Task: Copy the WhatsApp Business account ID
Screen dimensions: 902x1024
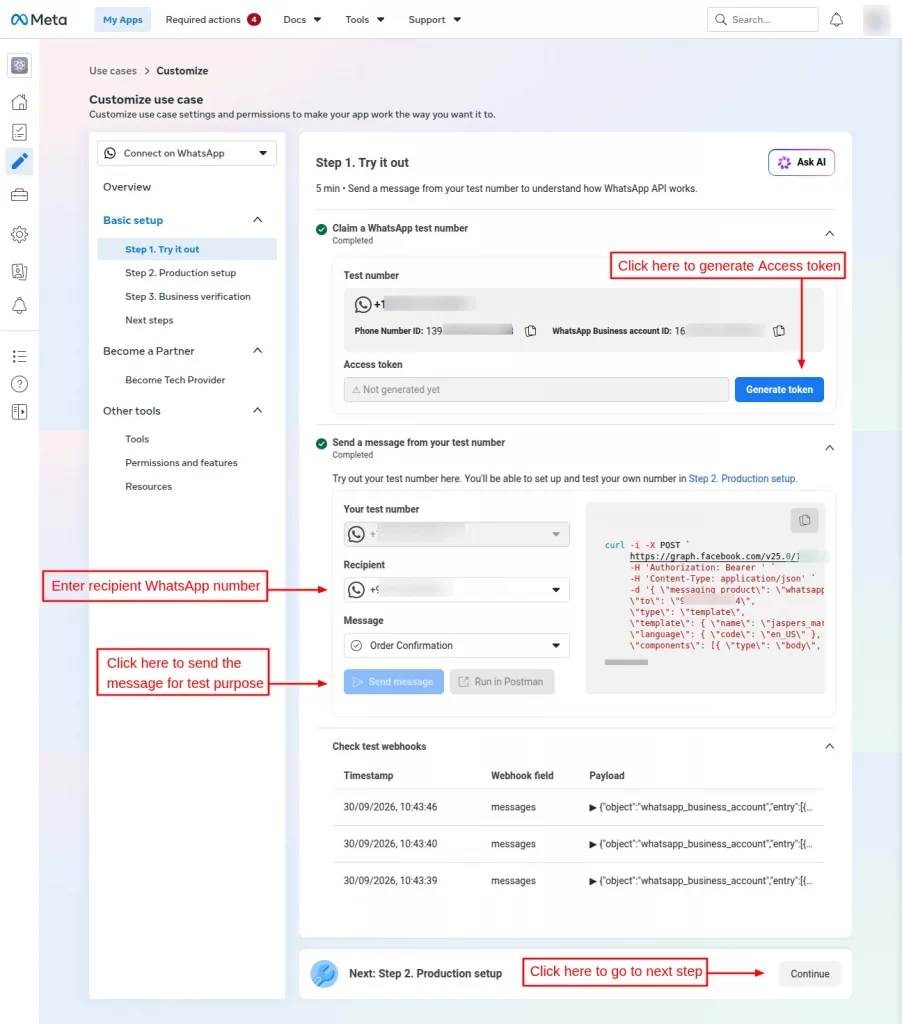Action: (x=779, y=331)
